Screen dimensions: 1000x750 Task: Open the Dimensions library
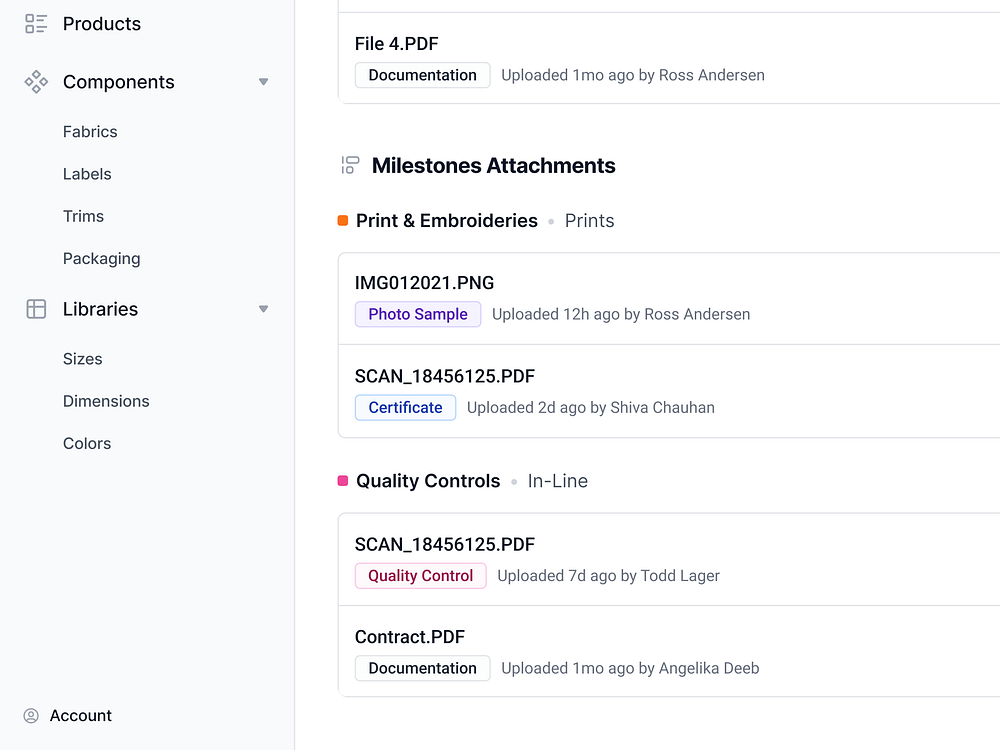pos(106,401)
